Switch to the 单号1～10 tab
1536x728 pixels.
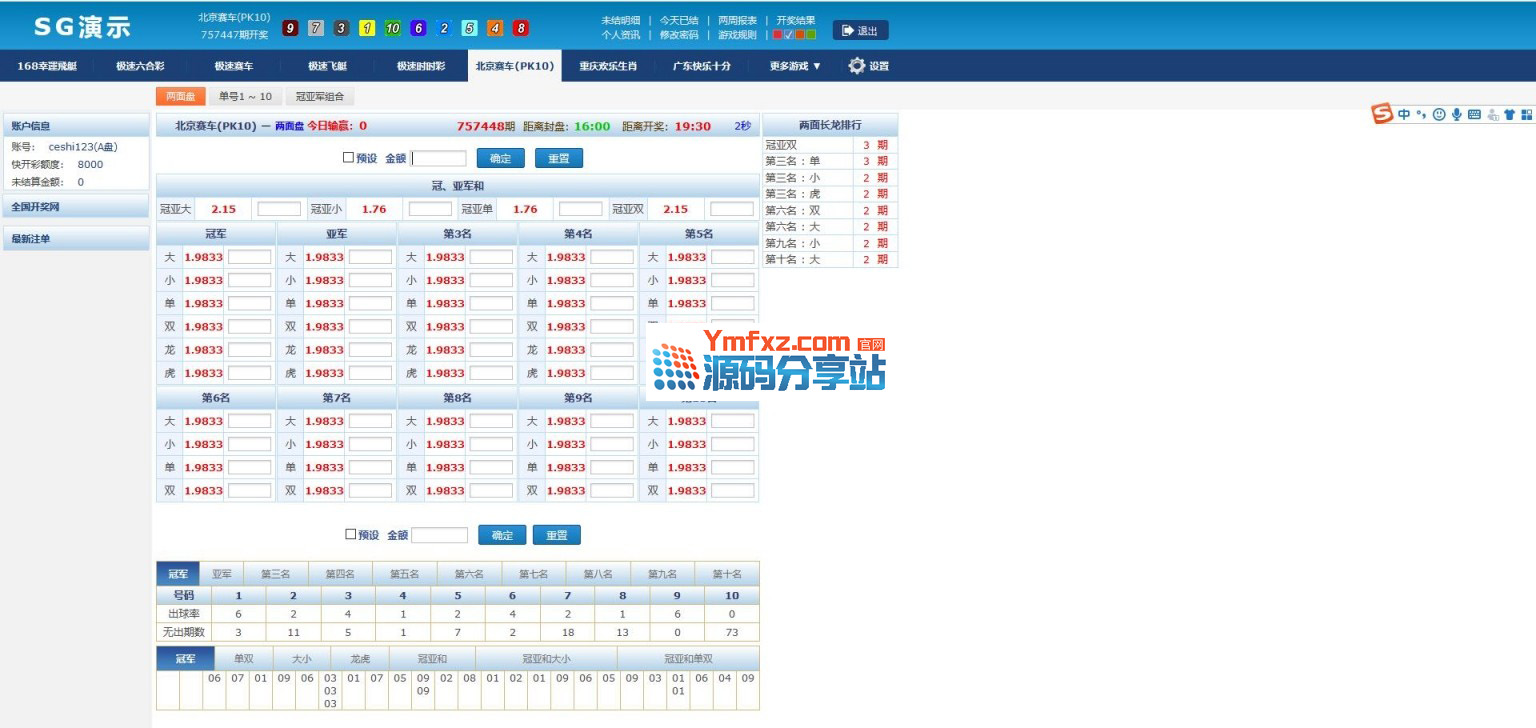[x=245, y=97]
